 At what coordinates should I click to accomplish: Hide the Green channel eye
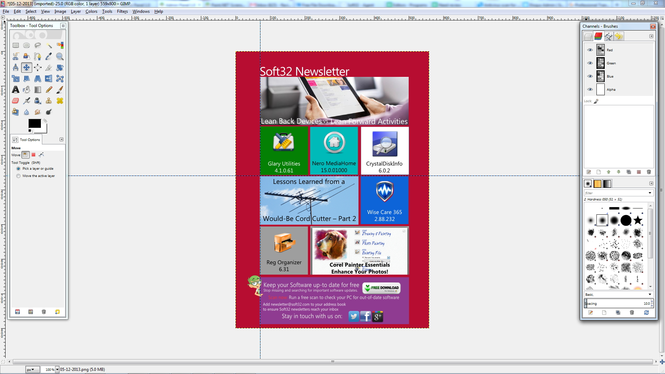pyautogui.click(x=590, y=63)
